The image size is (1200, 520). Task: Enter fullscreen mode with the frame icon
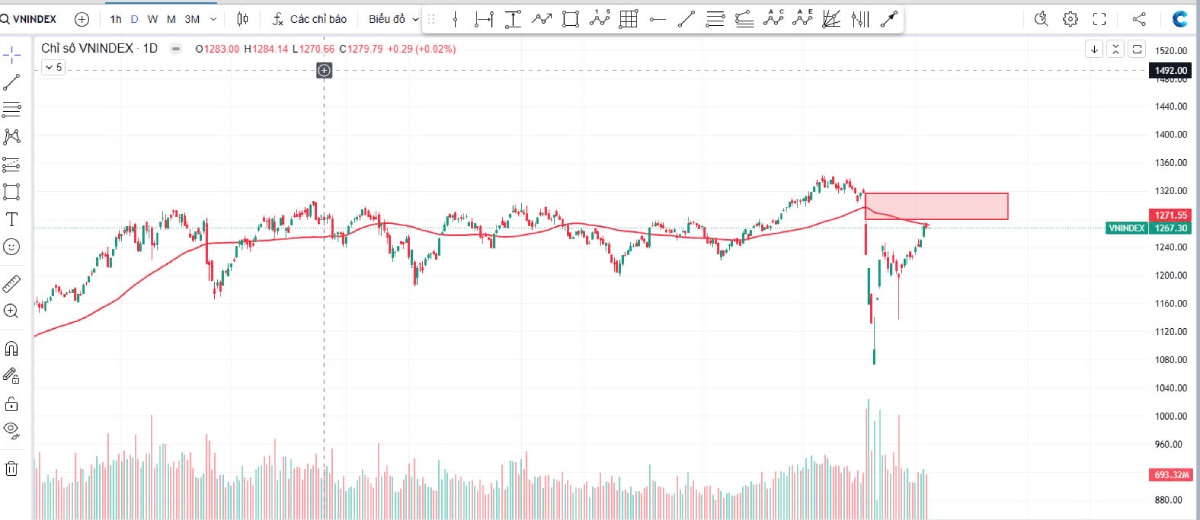click(x=1099, y=19)
